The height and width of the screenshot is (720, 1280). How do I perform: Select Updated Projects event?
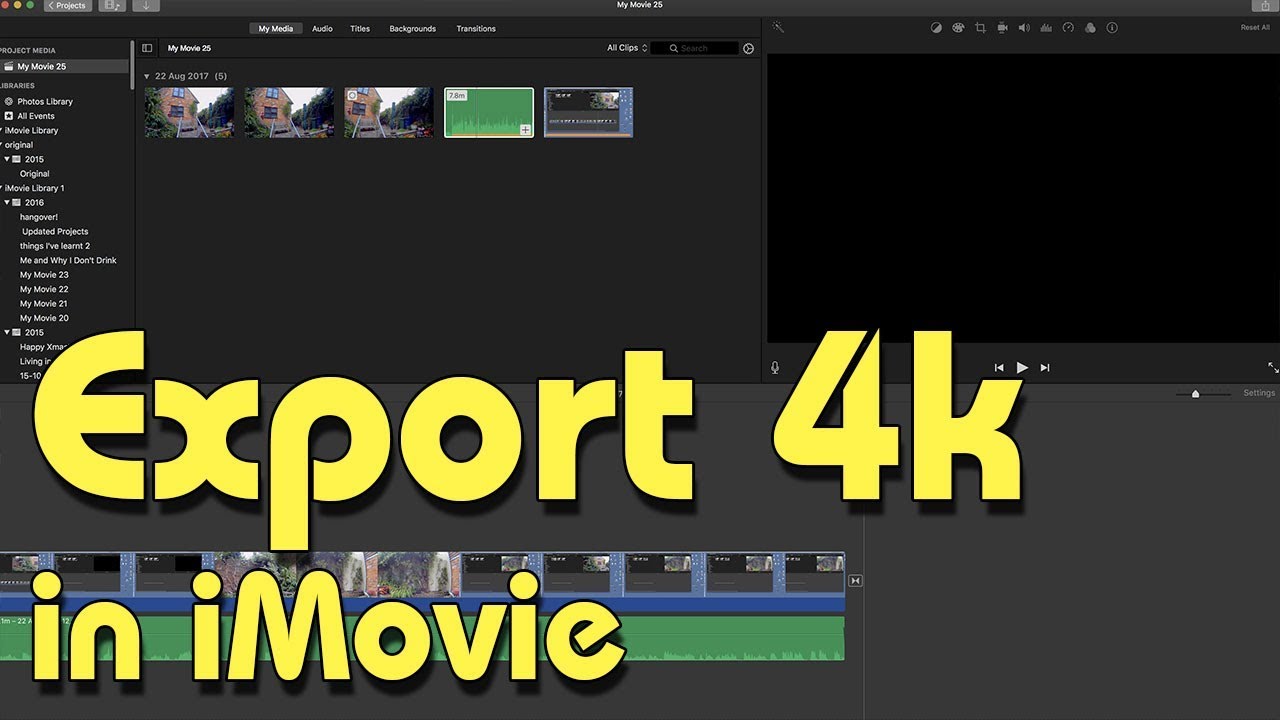click(x=55, y=231)
